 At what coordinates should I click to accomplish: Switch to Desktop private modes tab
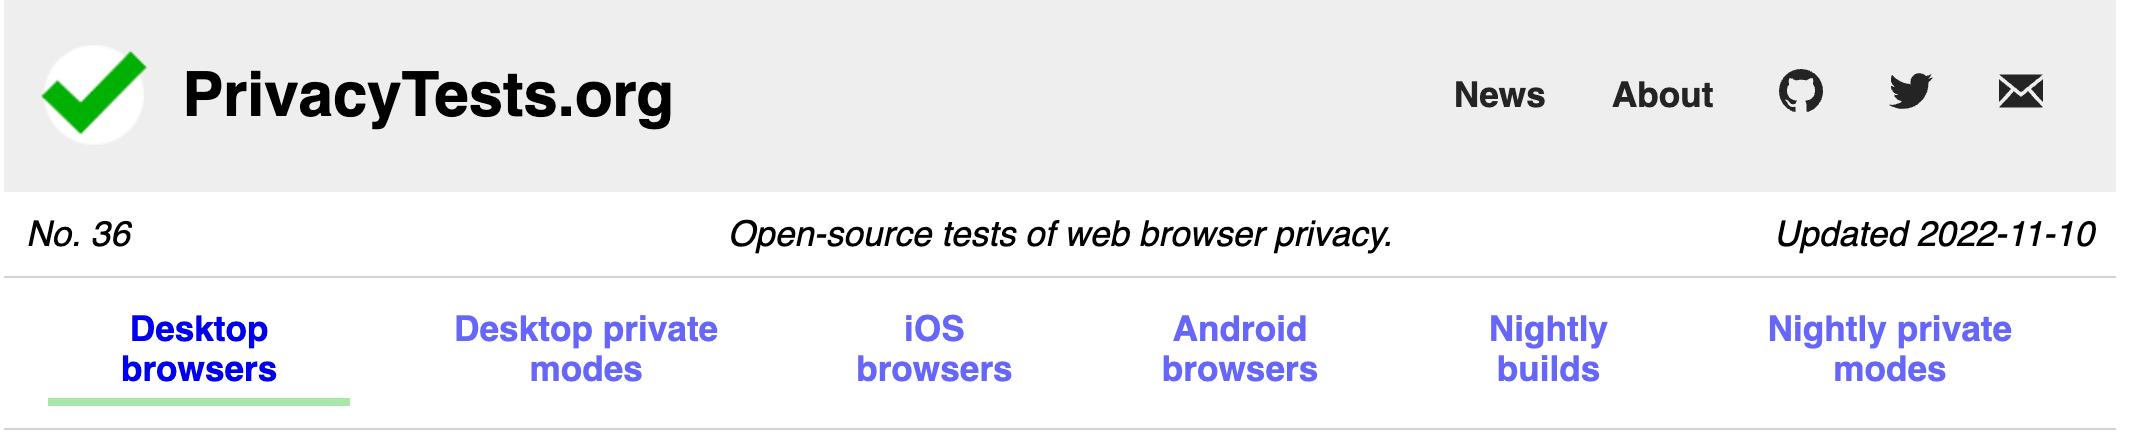coord(586,349)
